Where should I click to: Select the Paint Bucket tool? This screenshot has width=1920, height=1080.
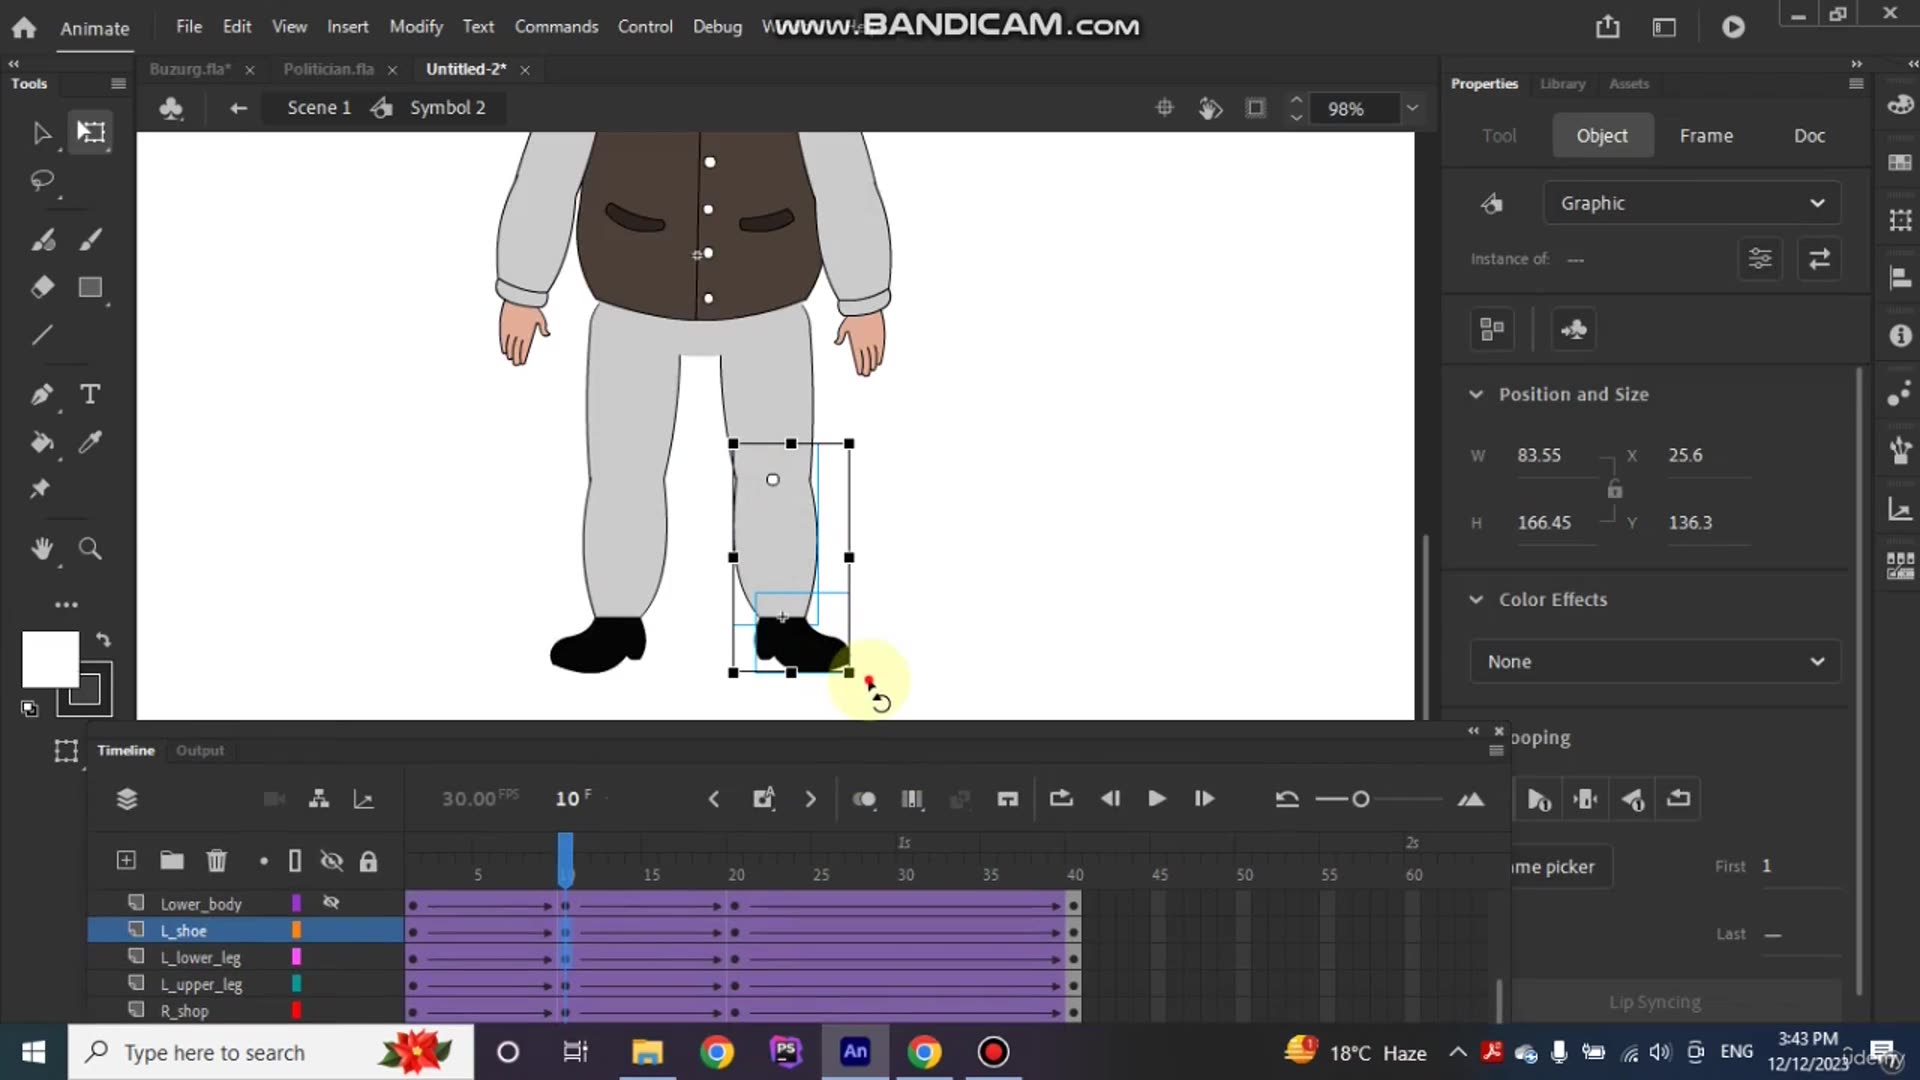tap(43, 443)
